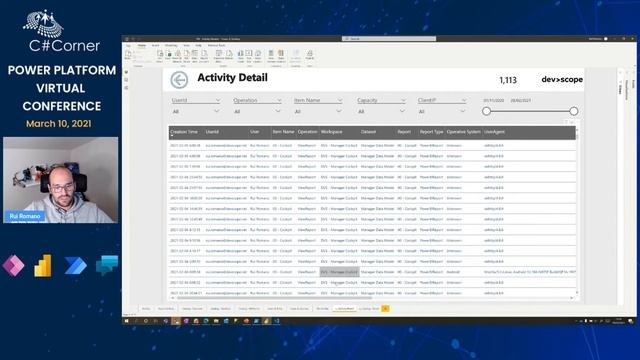
Task: Click the dev>scope logo
Action: coord(562,80)
